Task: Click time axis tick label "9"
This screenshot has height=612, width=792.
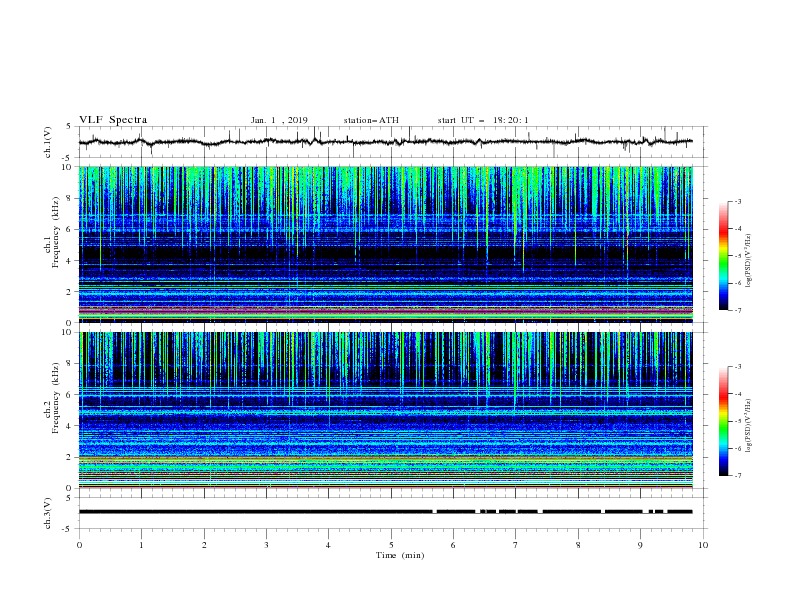Action: pyautogui.click(x=640, y=545)
